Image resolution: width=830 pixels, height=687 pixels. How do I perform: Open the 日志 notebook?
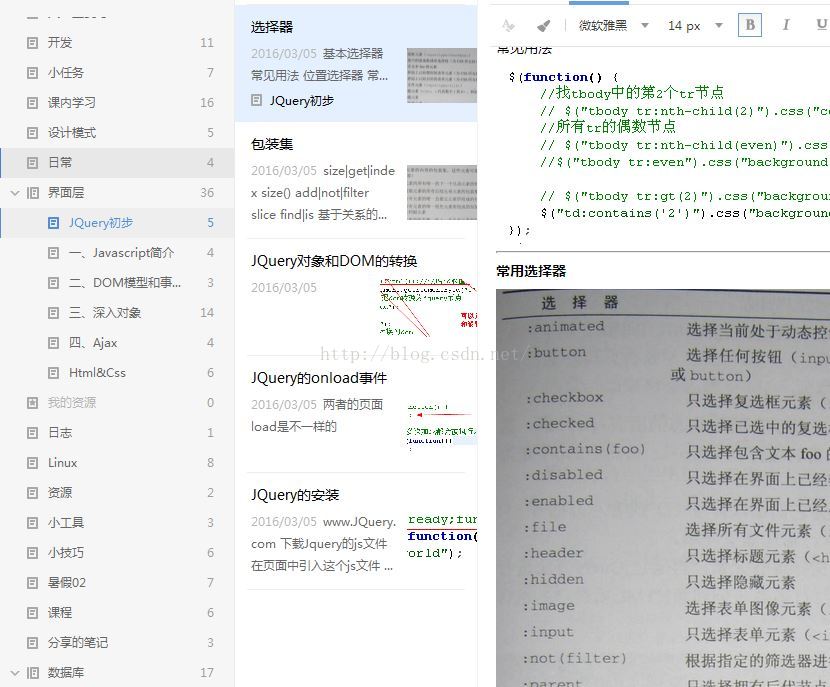(x=117, y=433)
